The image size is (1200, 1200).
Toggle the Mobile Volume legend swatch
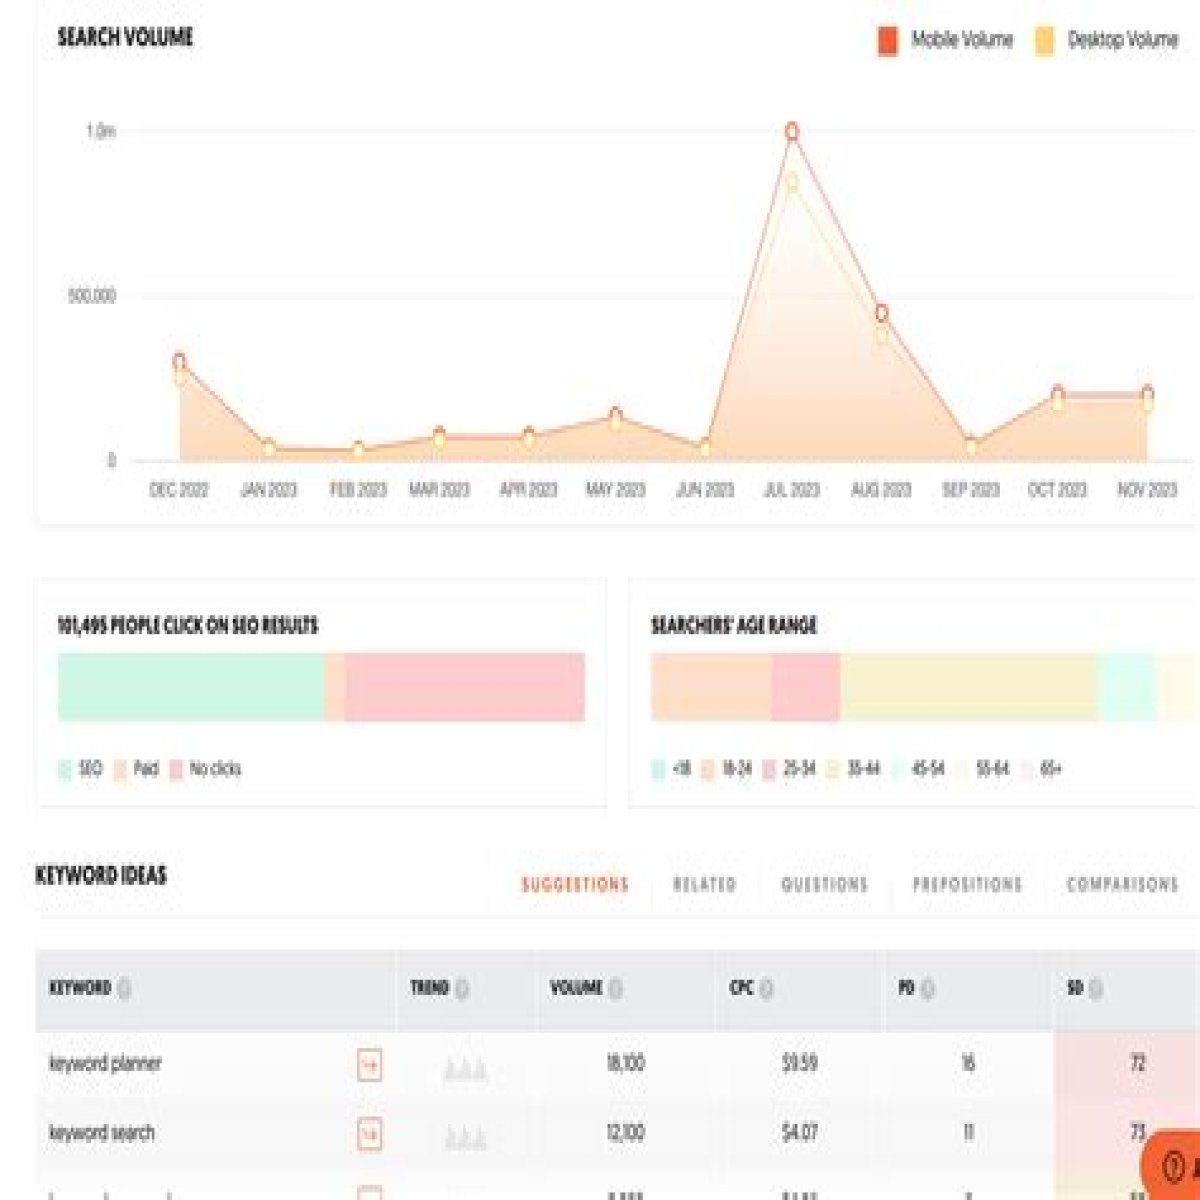(x=887, y=41)
